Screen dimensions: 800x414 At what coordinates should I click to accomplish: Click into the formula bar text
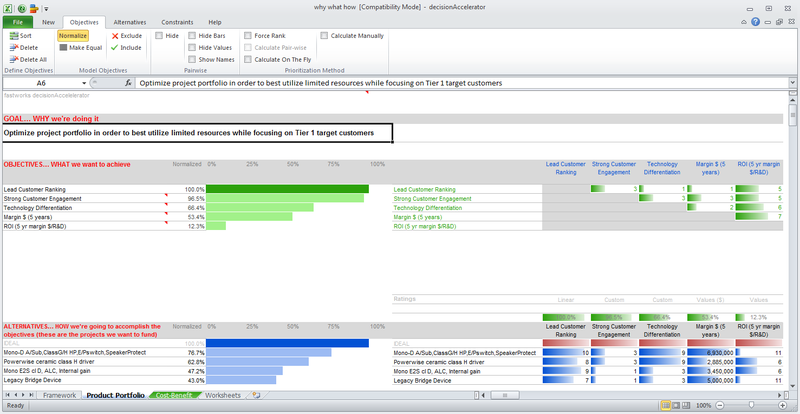[x=462, y=83]
